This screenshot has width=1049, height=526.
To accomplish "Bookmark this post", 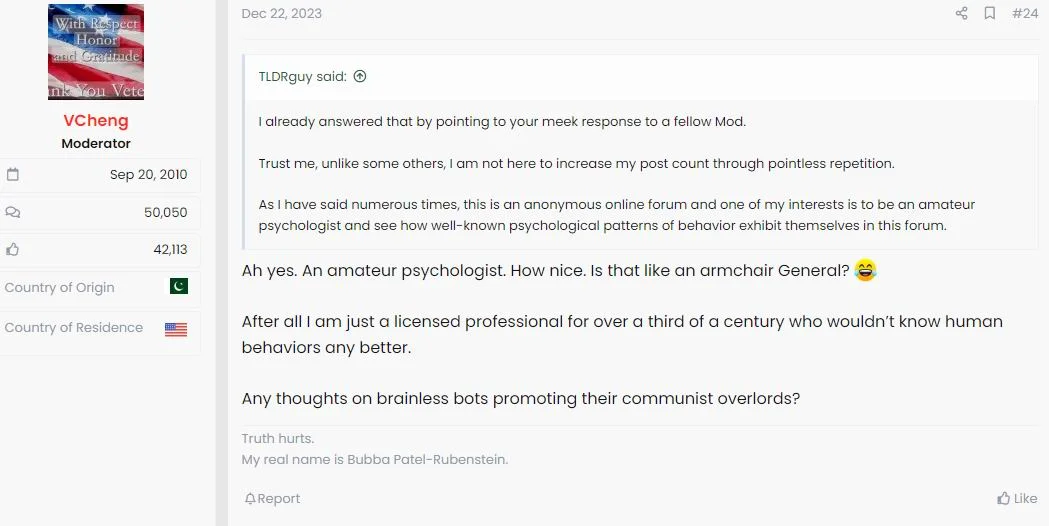I will pyautogui.click(x=989, y=13).
